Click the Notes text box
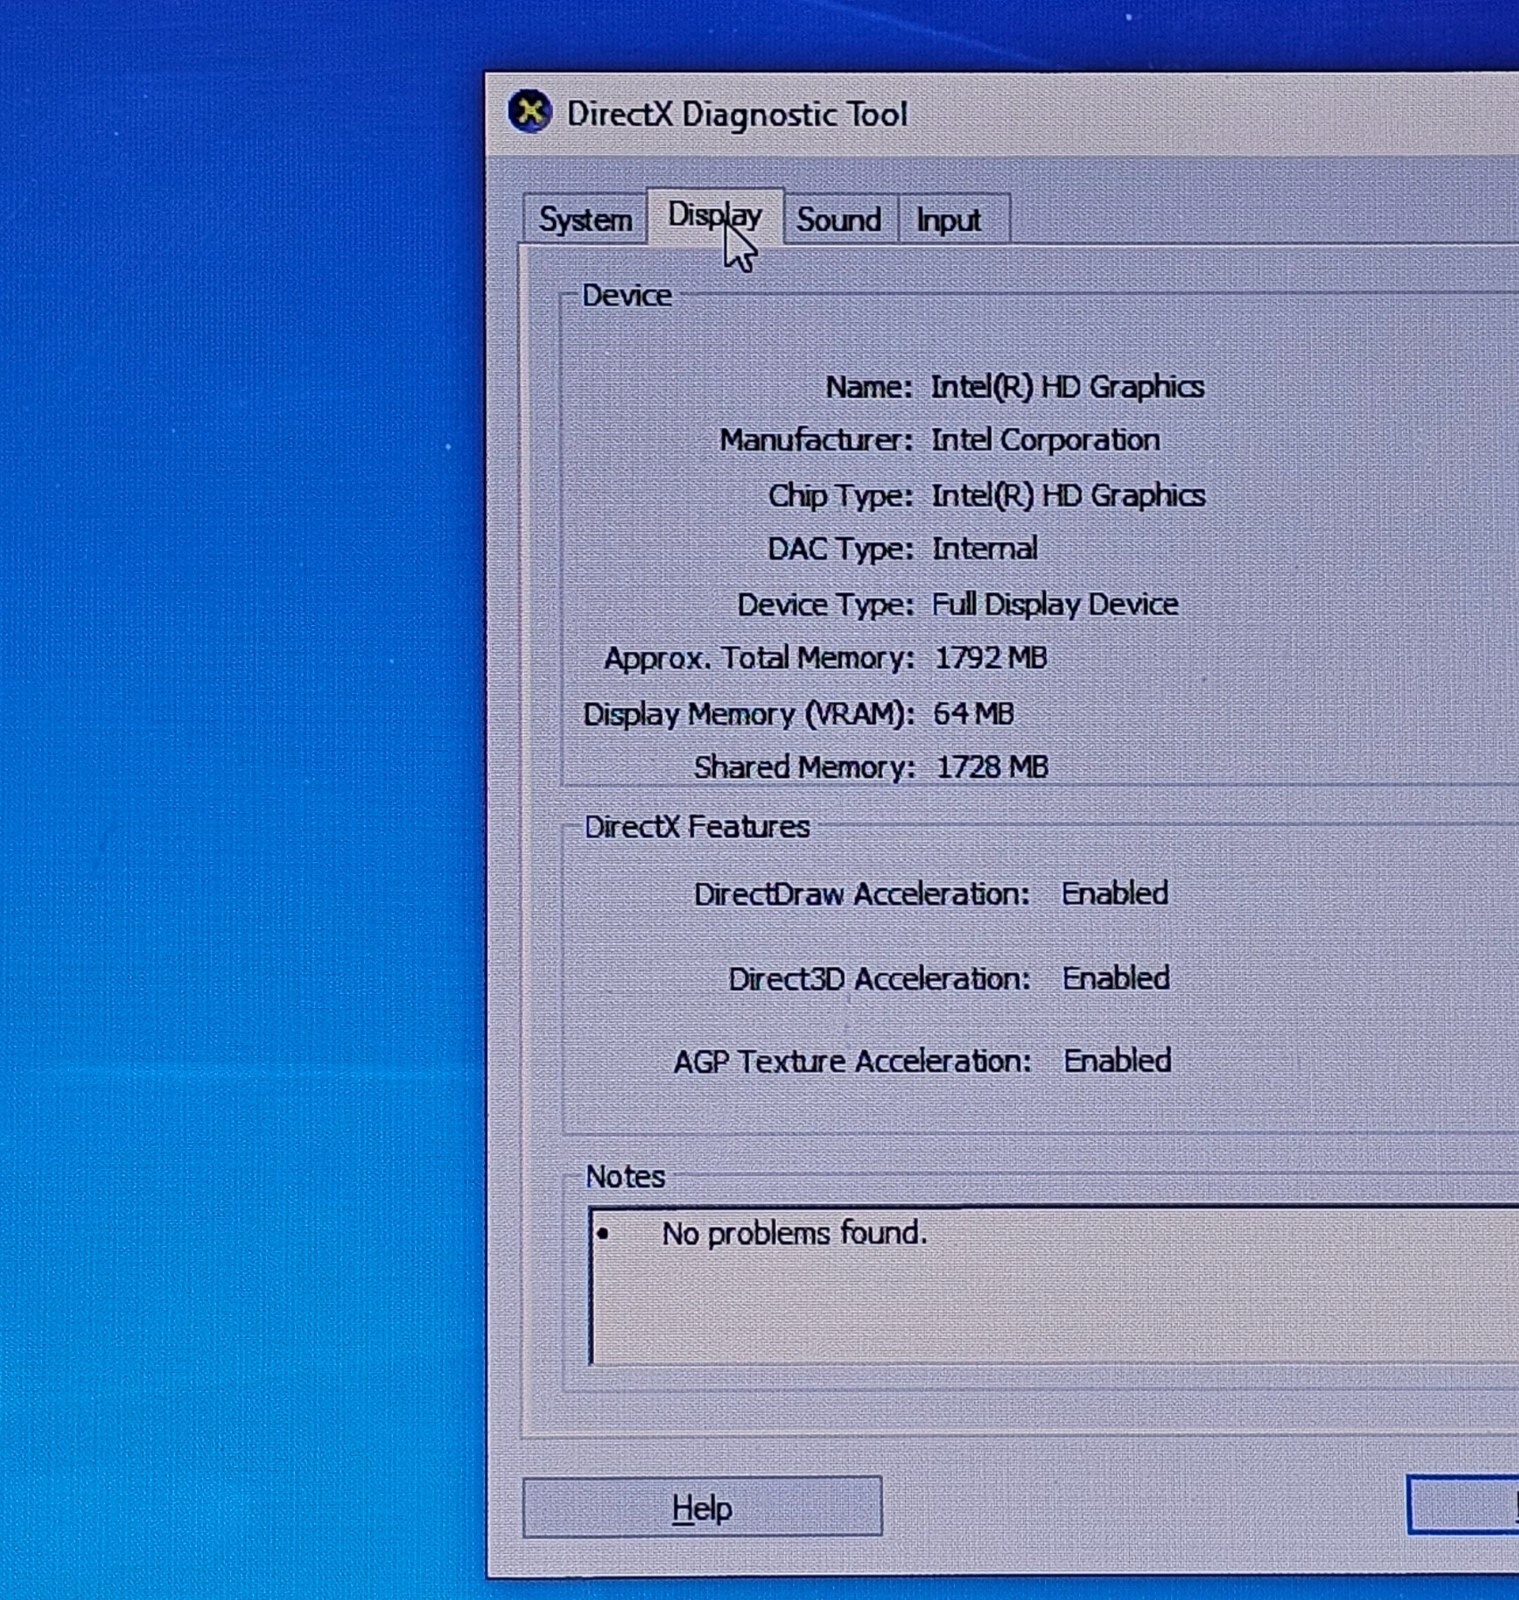The image size is (1519, 1600). [x=1054, y=1286]
